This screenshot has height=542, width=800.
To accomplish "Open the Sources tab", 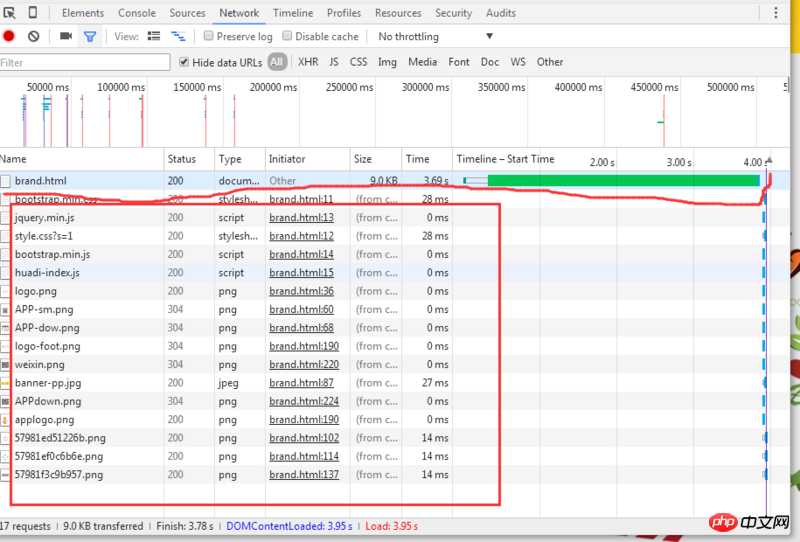I will (187, 13).
